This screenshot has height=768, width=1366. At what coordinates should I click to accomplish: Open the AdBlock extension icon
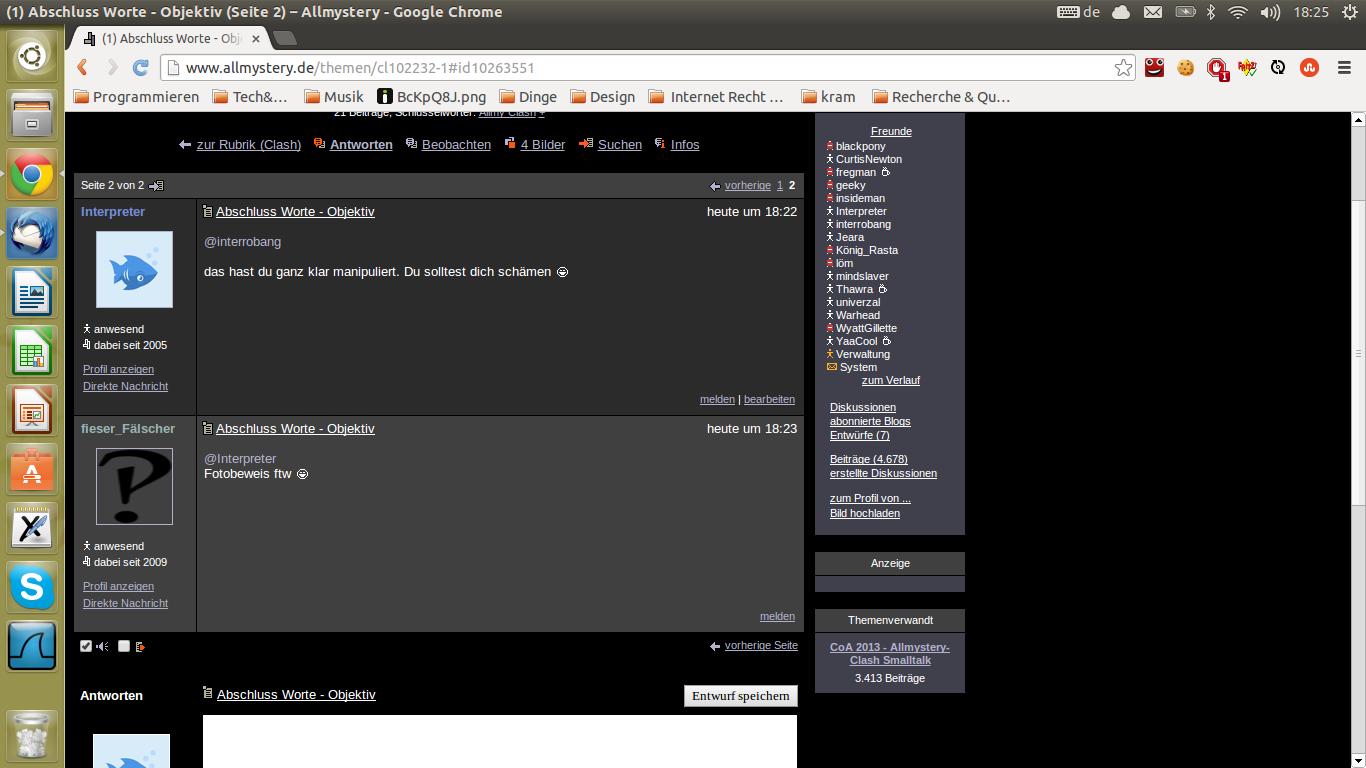point(1216,68)
